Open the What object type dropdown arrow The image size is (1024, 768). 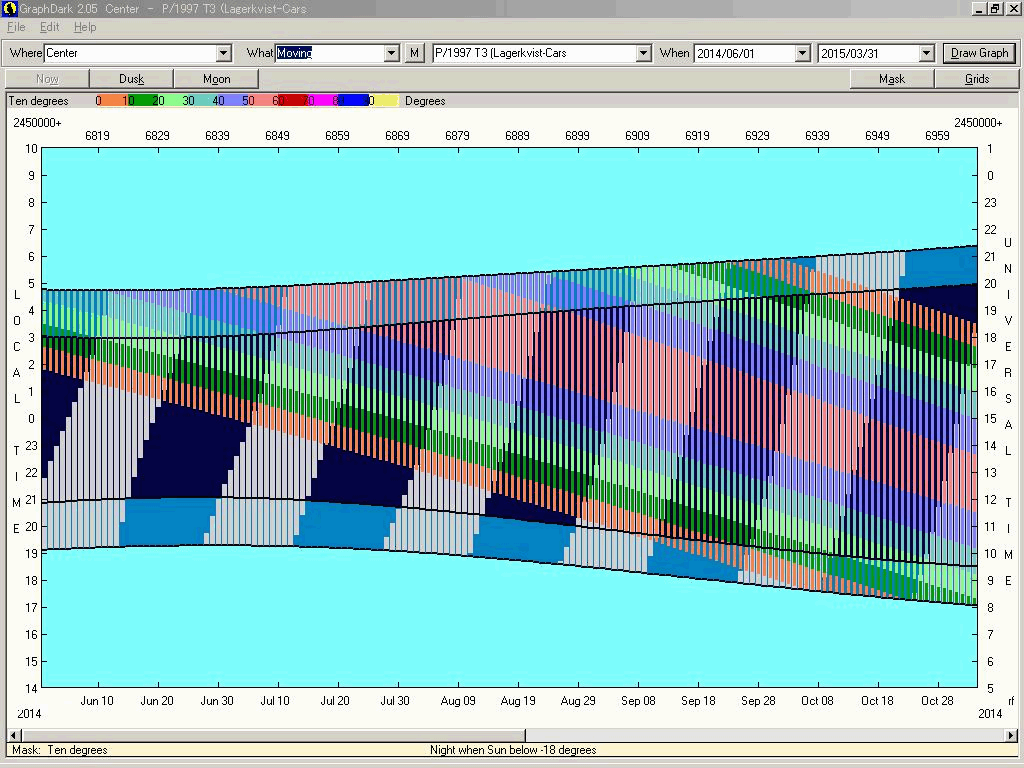(392, 53)
